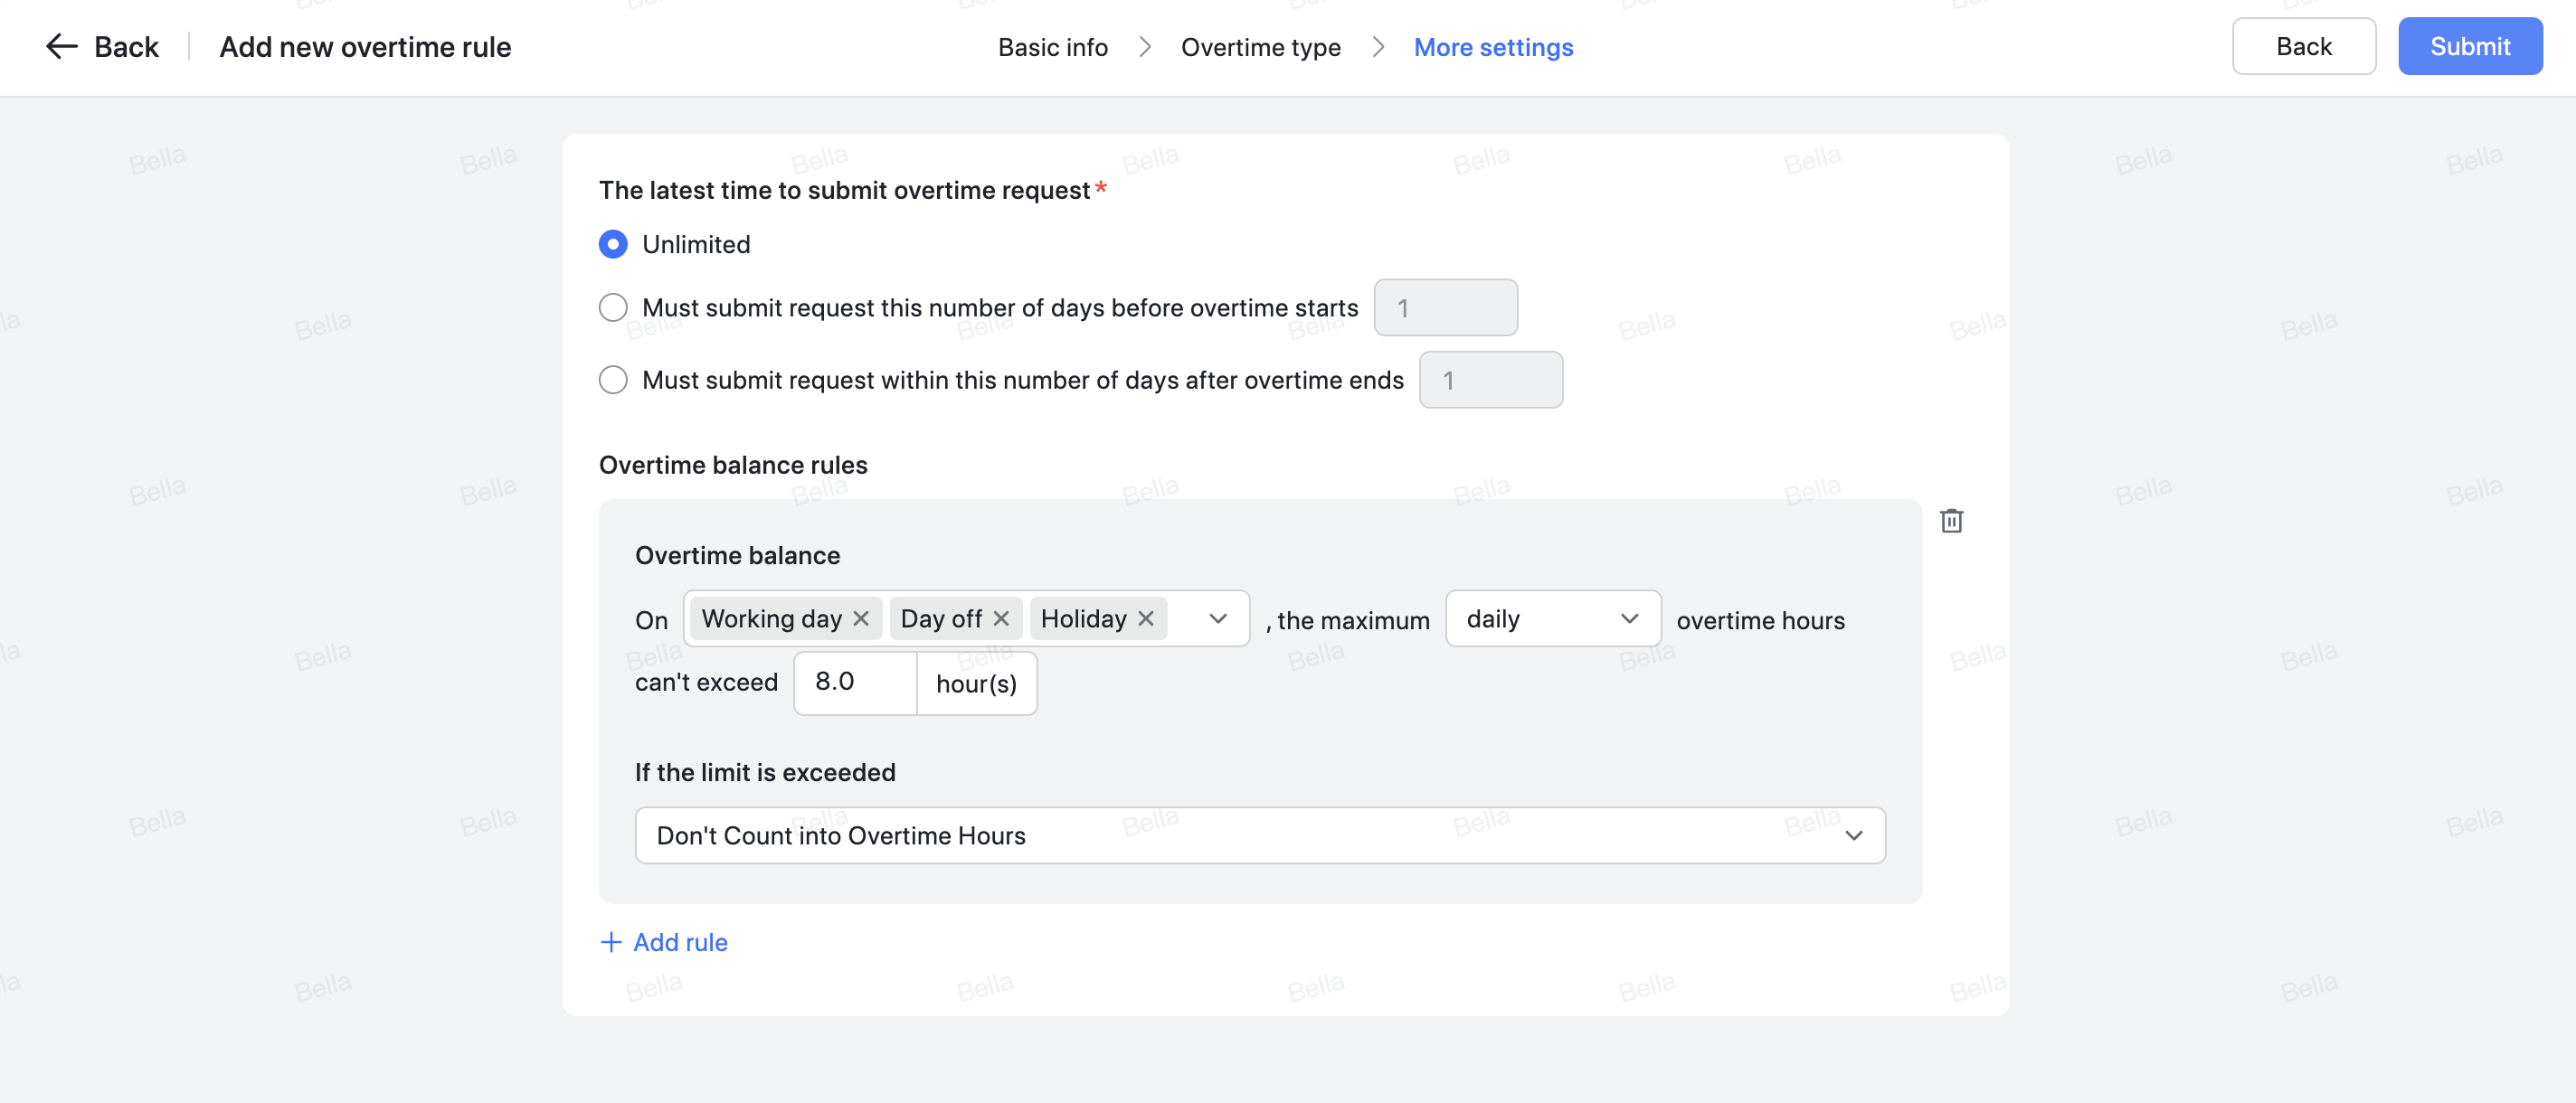The image size is (2576, 1103).
Task: Click the 8.0 hours input field
Action: [853, 683]
